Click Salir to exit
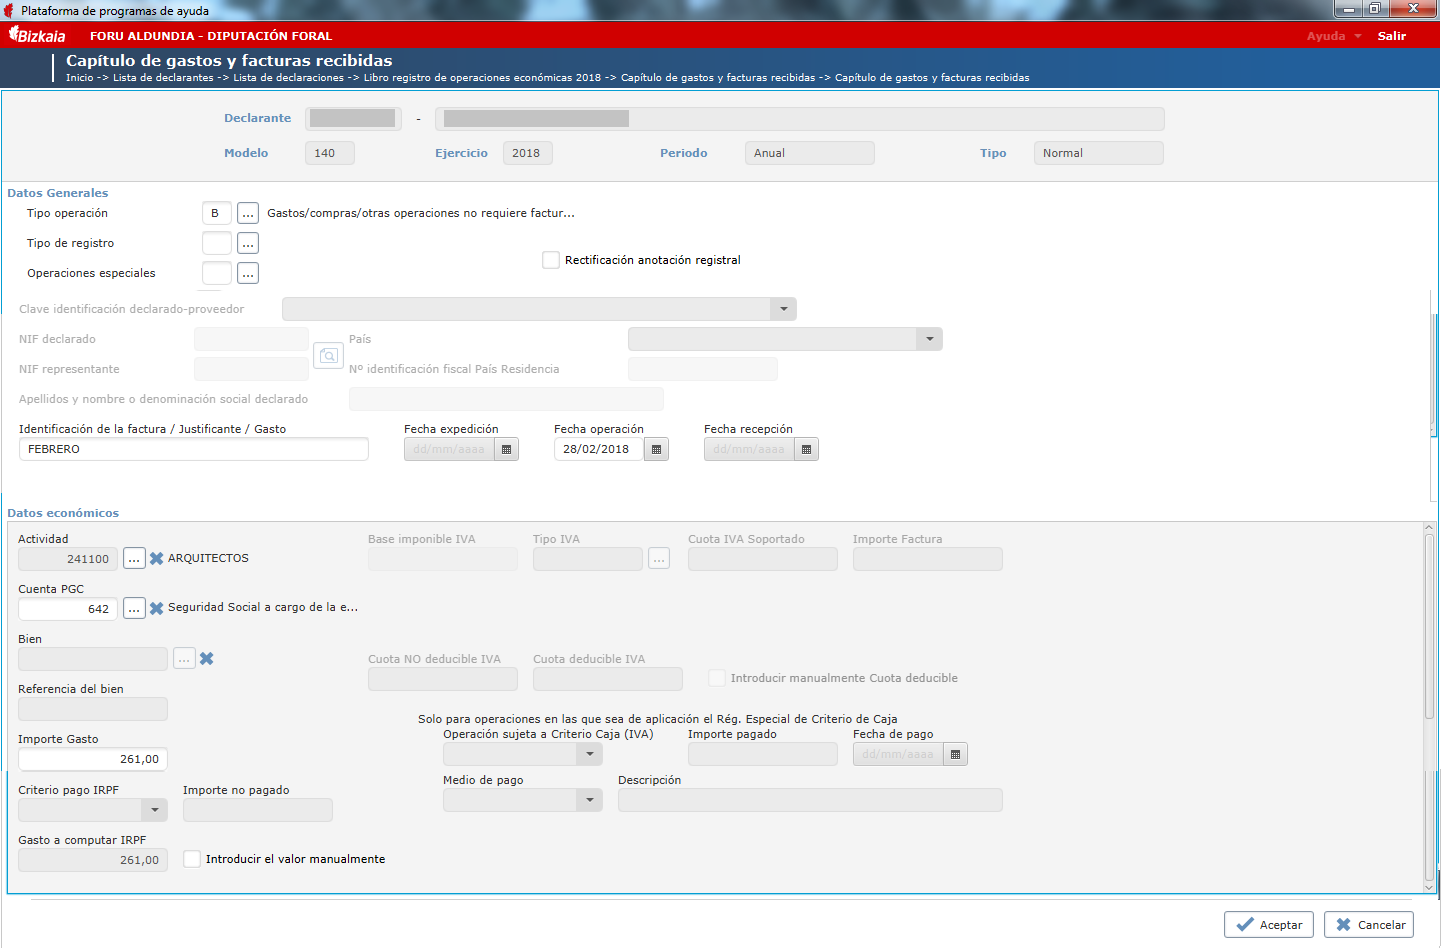The width and height of the screenshot is (1444, 948). tap(1392, 36)
